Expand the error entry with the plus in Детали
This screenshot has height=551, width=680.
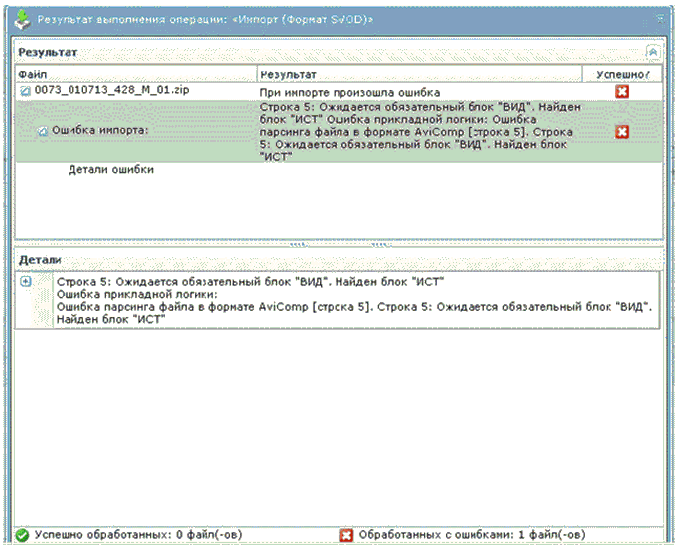point(26,282)
